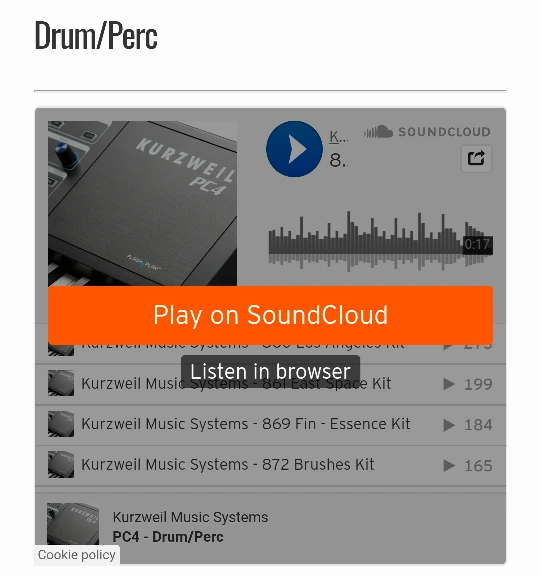Click the Play on SoundCloud button
This screenshot has width=540, height=577.
[271, 315]
